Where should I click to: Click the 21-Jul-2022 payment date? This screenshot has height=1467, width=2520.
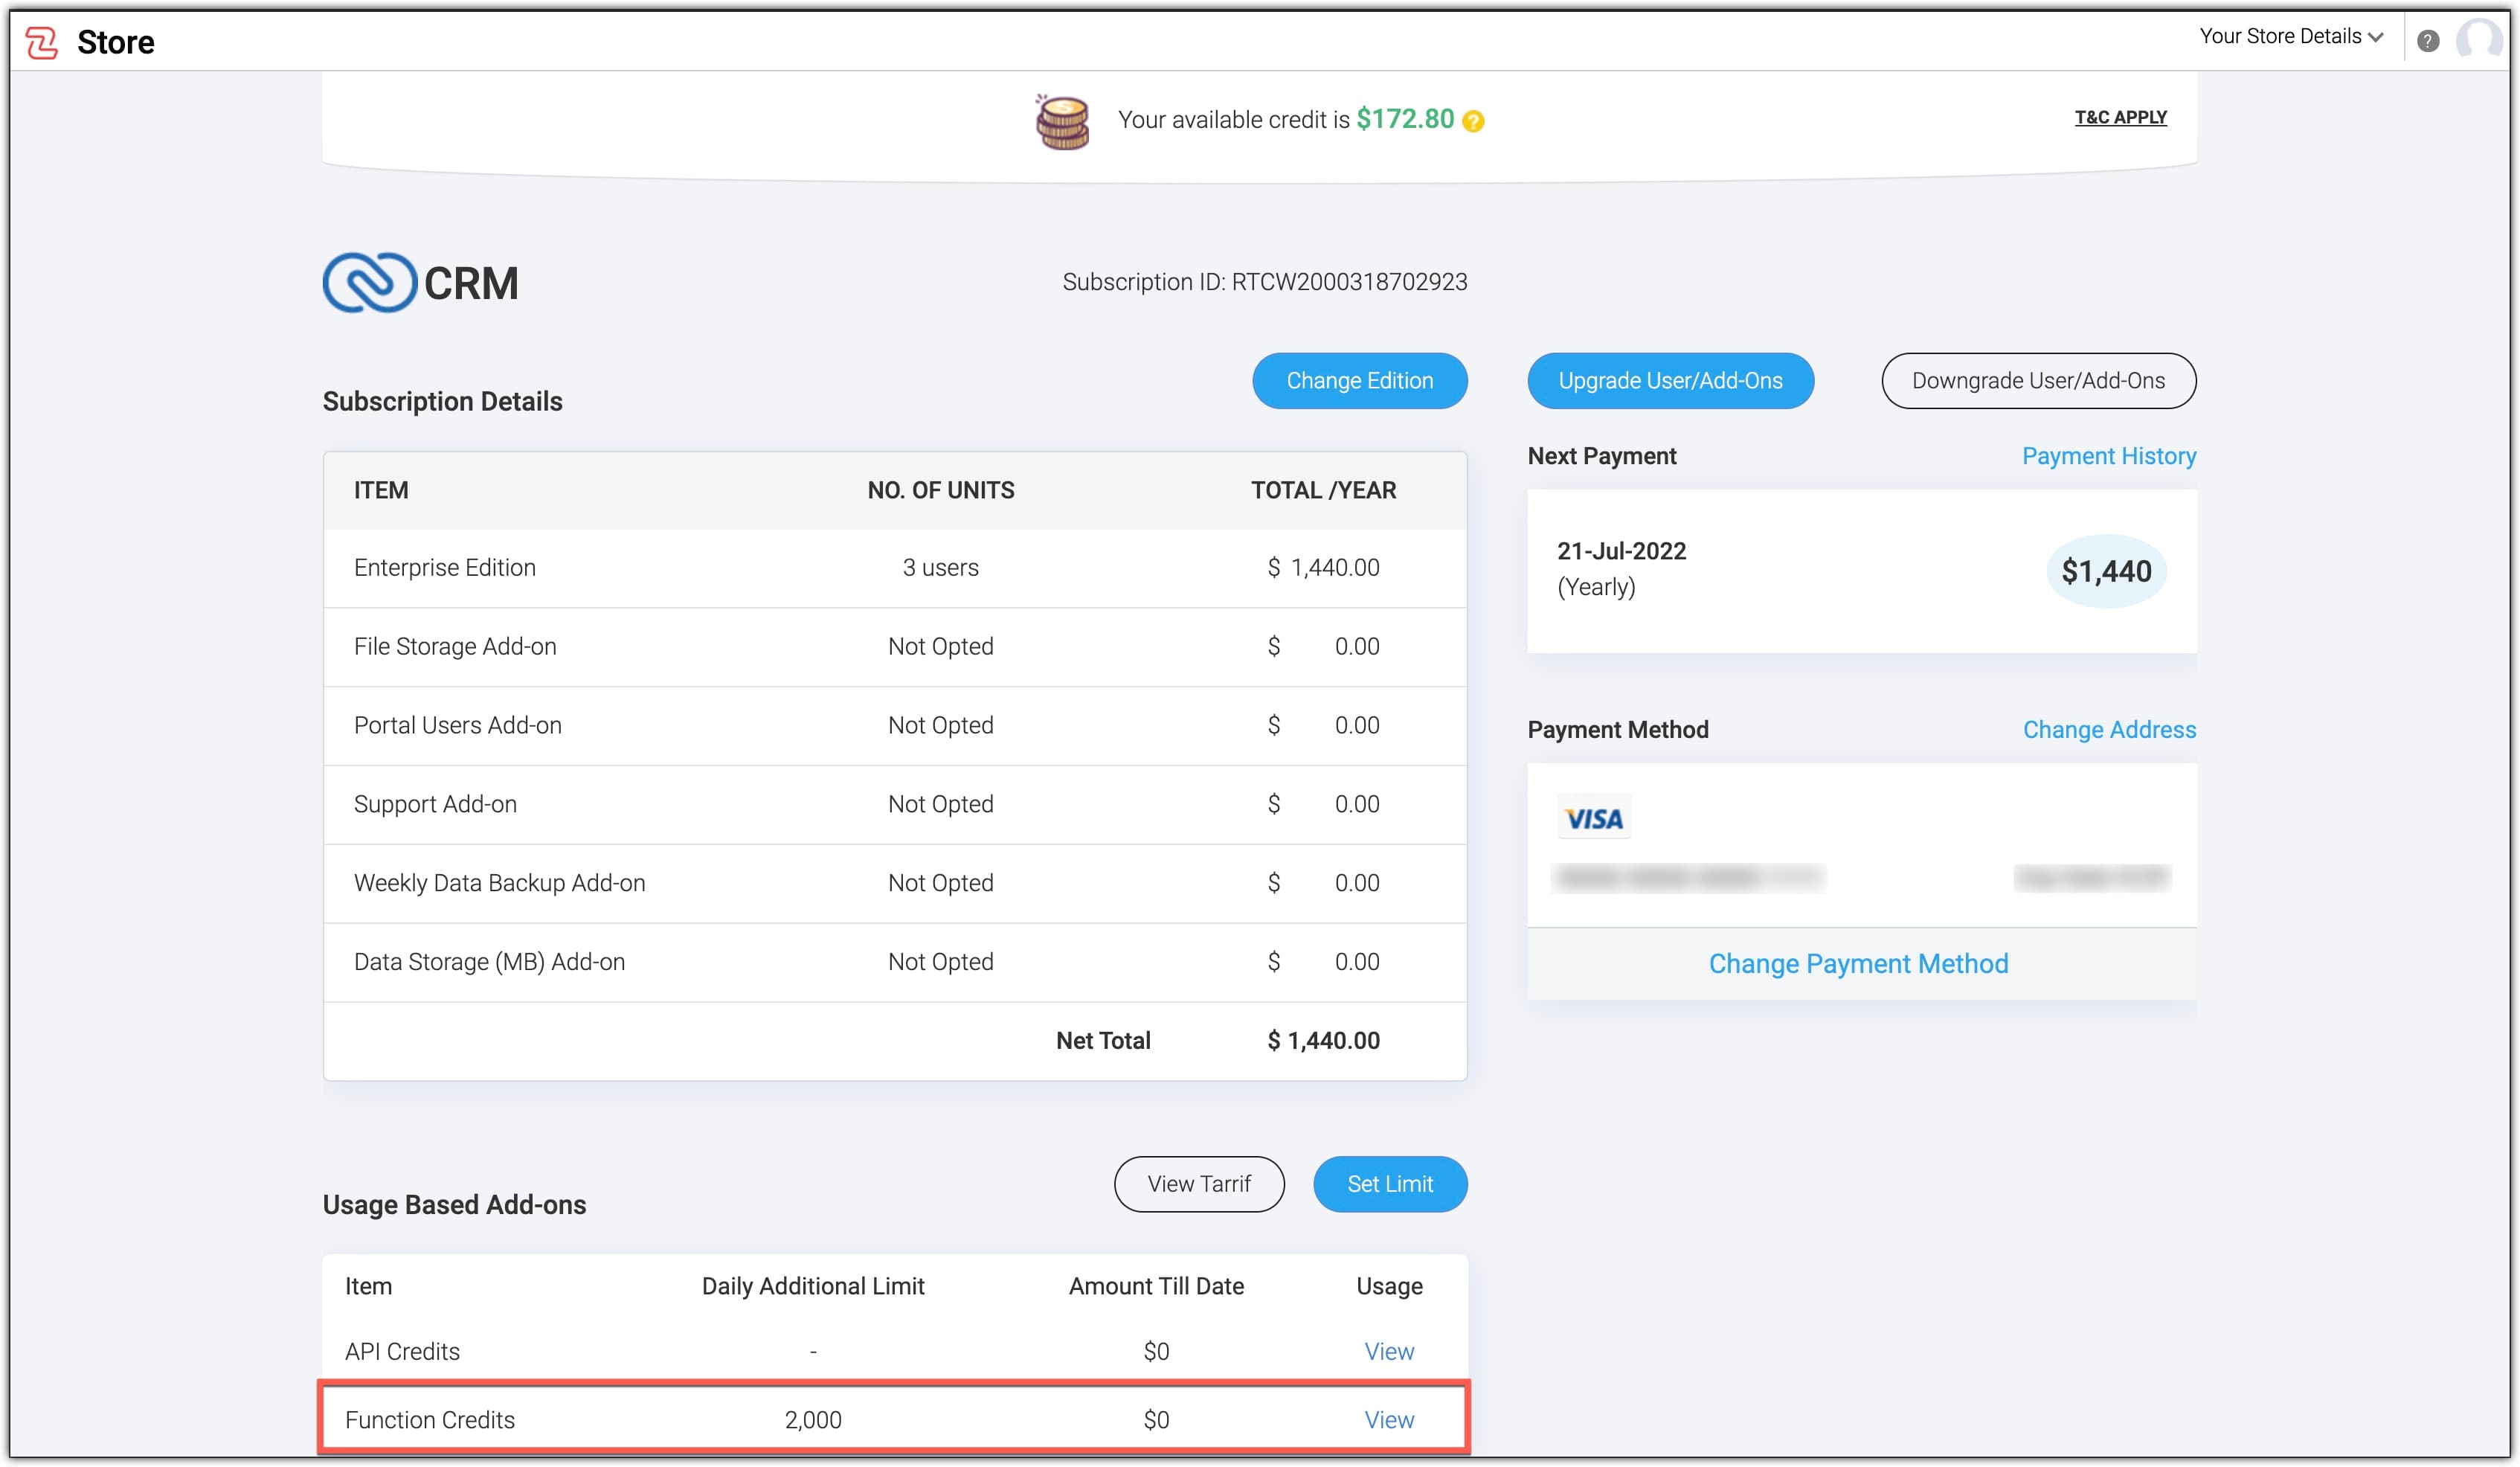(1621, 551)
